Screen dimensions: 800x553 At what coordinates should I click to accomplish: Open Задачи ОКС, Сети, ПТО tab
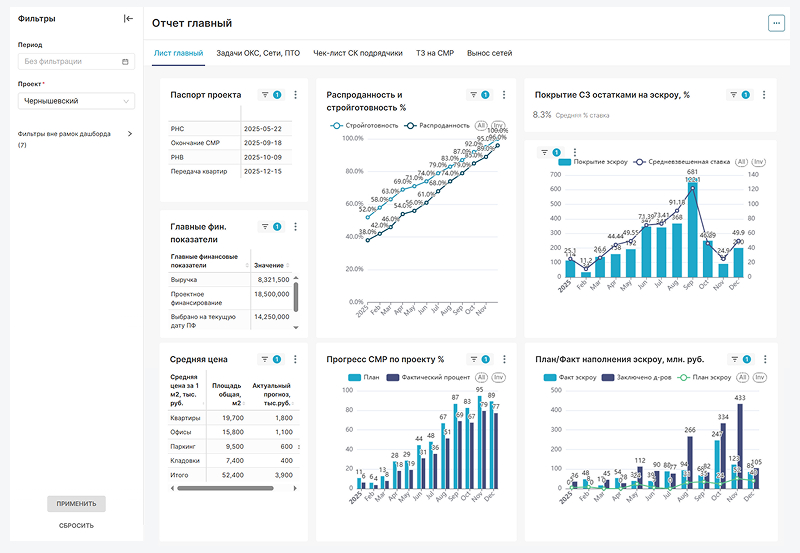click(258, 53)
